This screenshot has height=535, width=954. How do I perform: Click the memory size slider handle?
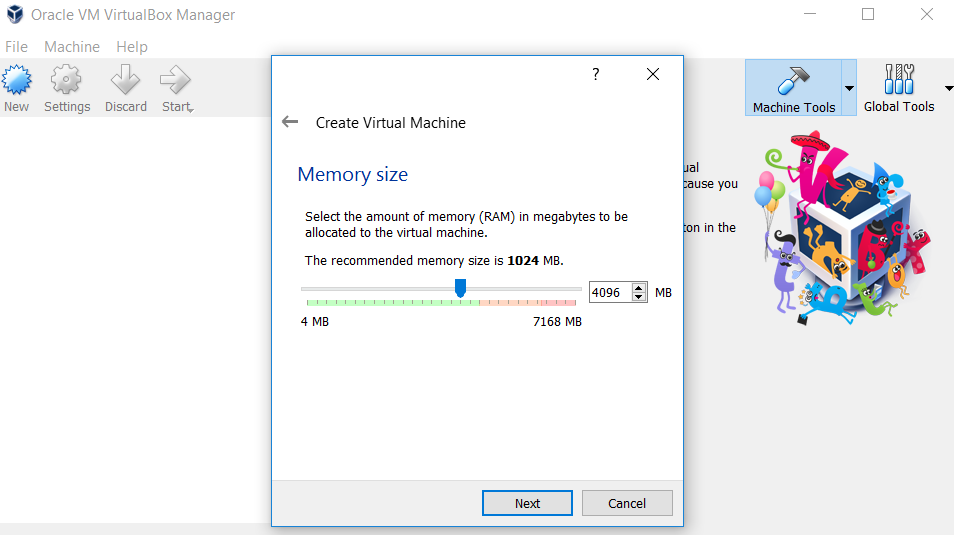pos(461,288)
